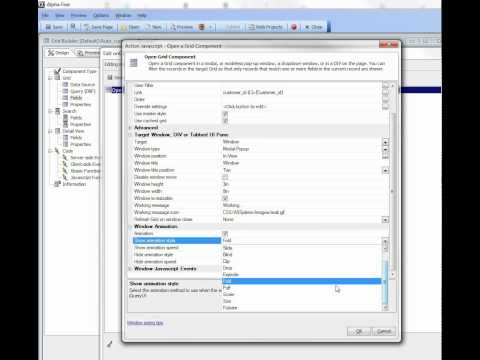Viewport: 480px width, 360px height.
Task: Select Query (DBF) in the tree
Action: (x=83, y=91)
